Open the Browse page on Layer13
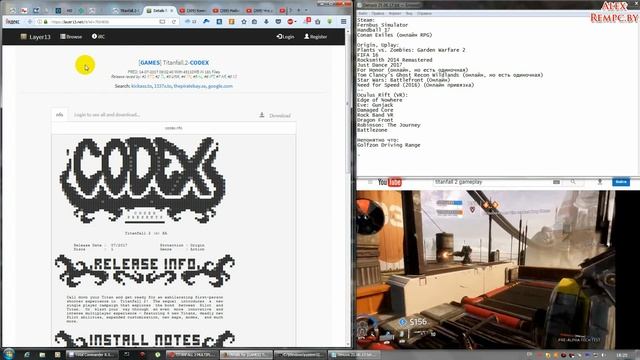Viewport: 640px width, 360px height. coord(71,37)
